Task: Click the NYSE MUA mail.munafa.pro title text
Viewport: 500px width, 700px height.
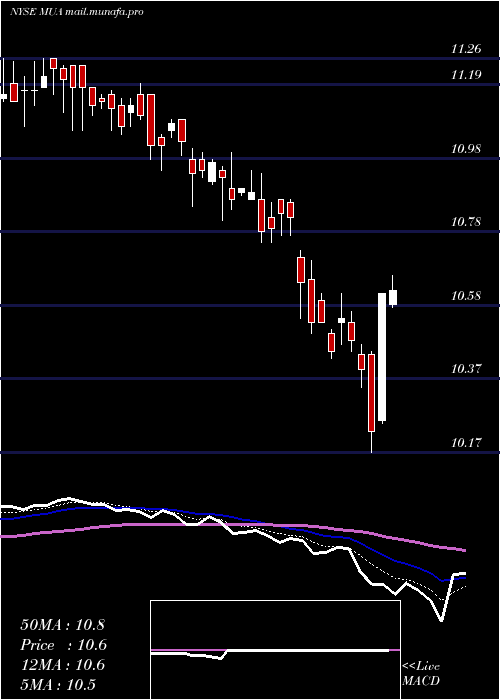Action: pyautogui.click(x=76, y=12)
